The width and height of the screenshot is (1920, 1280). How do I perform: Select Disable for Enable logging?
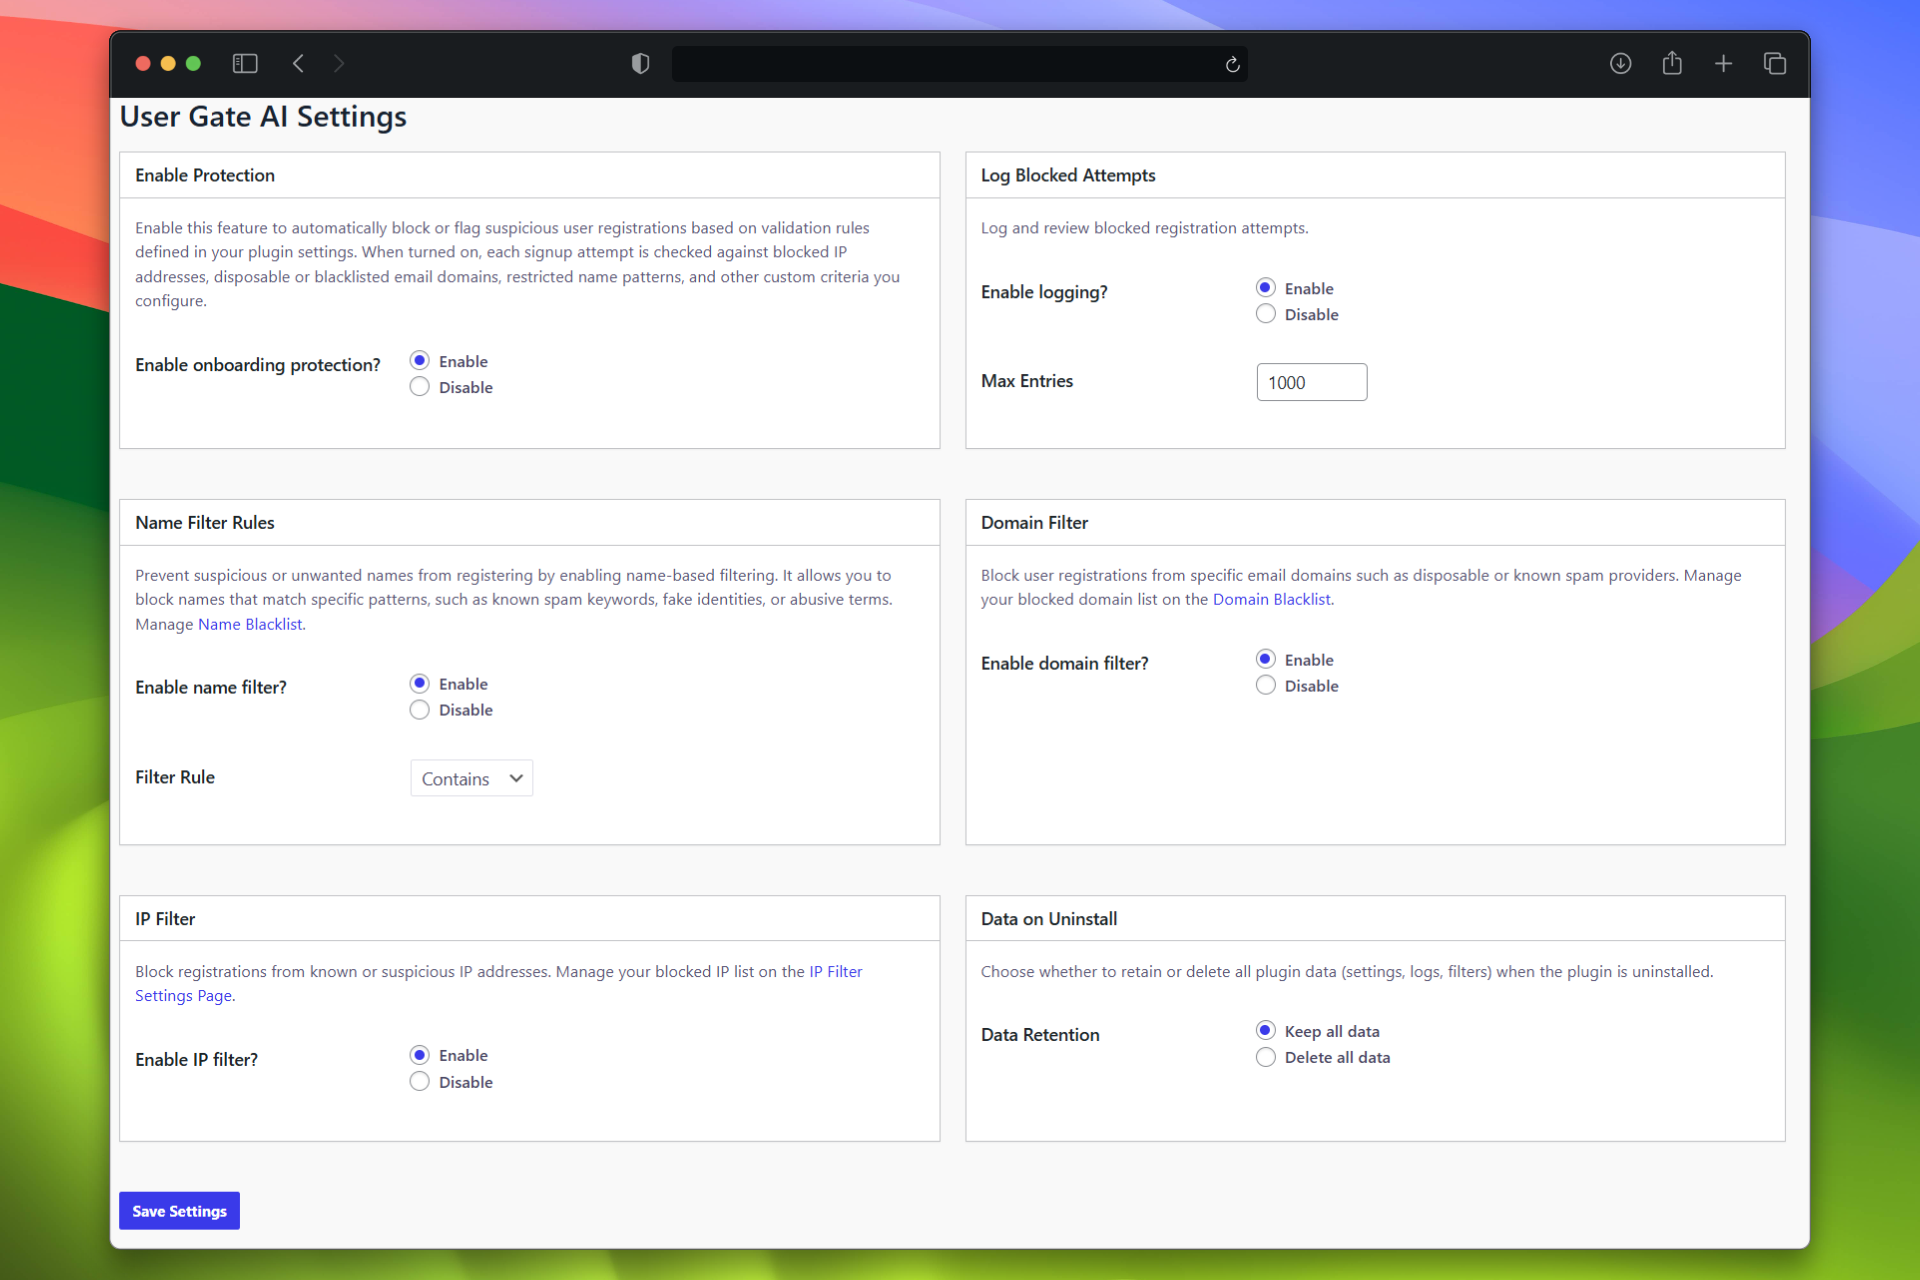[1266, 314]
